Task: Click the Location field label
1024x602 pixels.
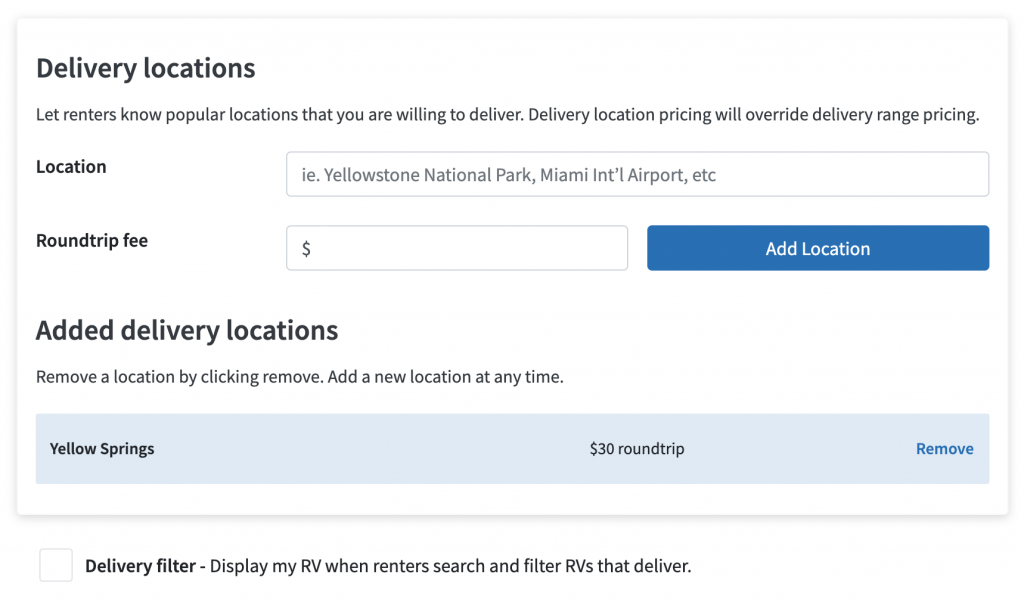Action: (x=71, y=166)
